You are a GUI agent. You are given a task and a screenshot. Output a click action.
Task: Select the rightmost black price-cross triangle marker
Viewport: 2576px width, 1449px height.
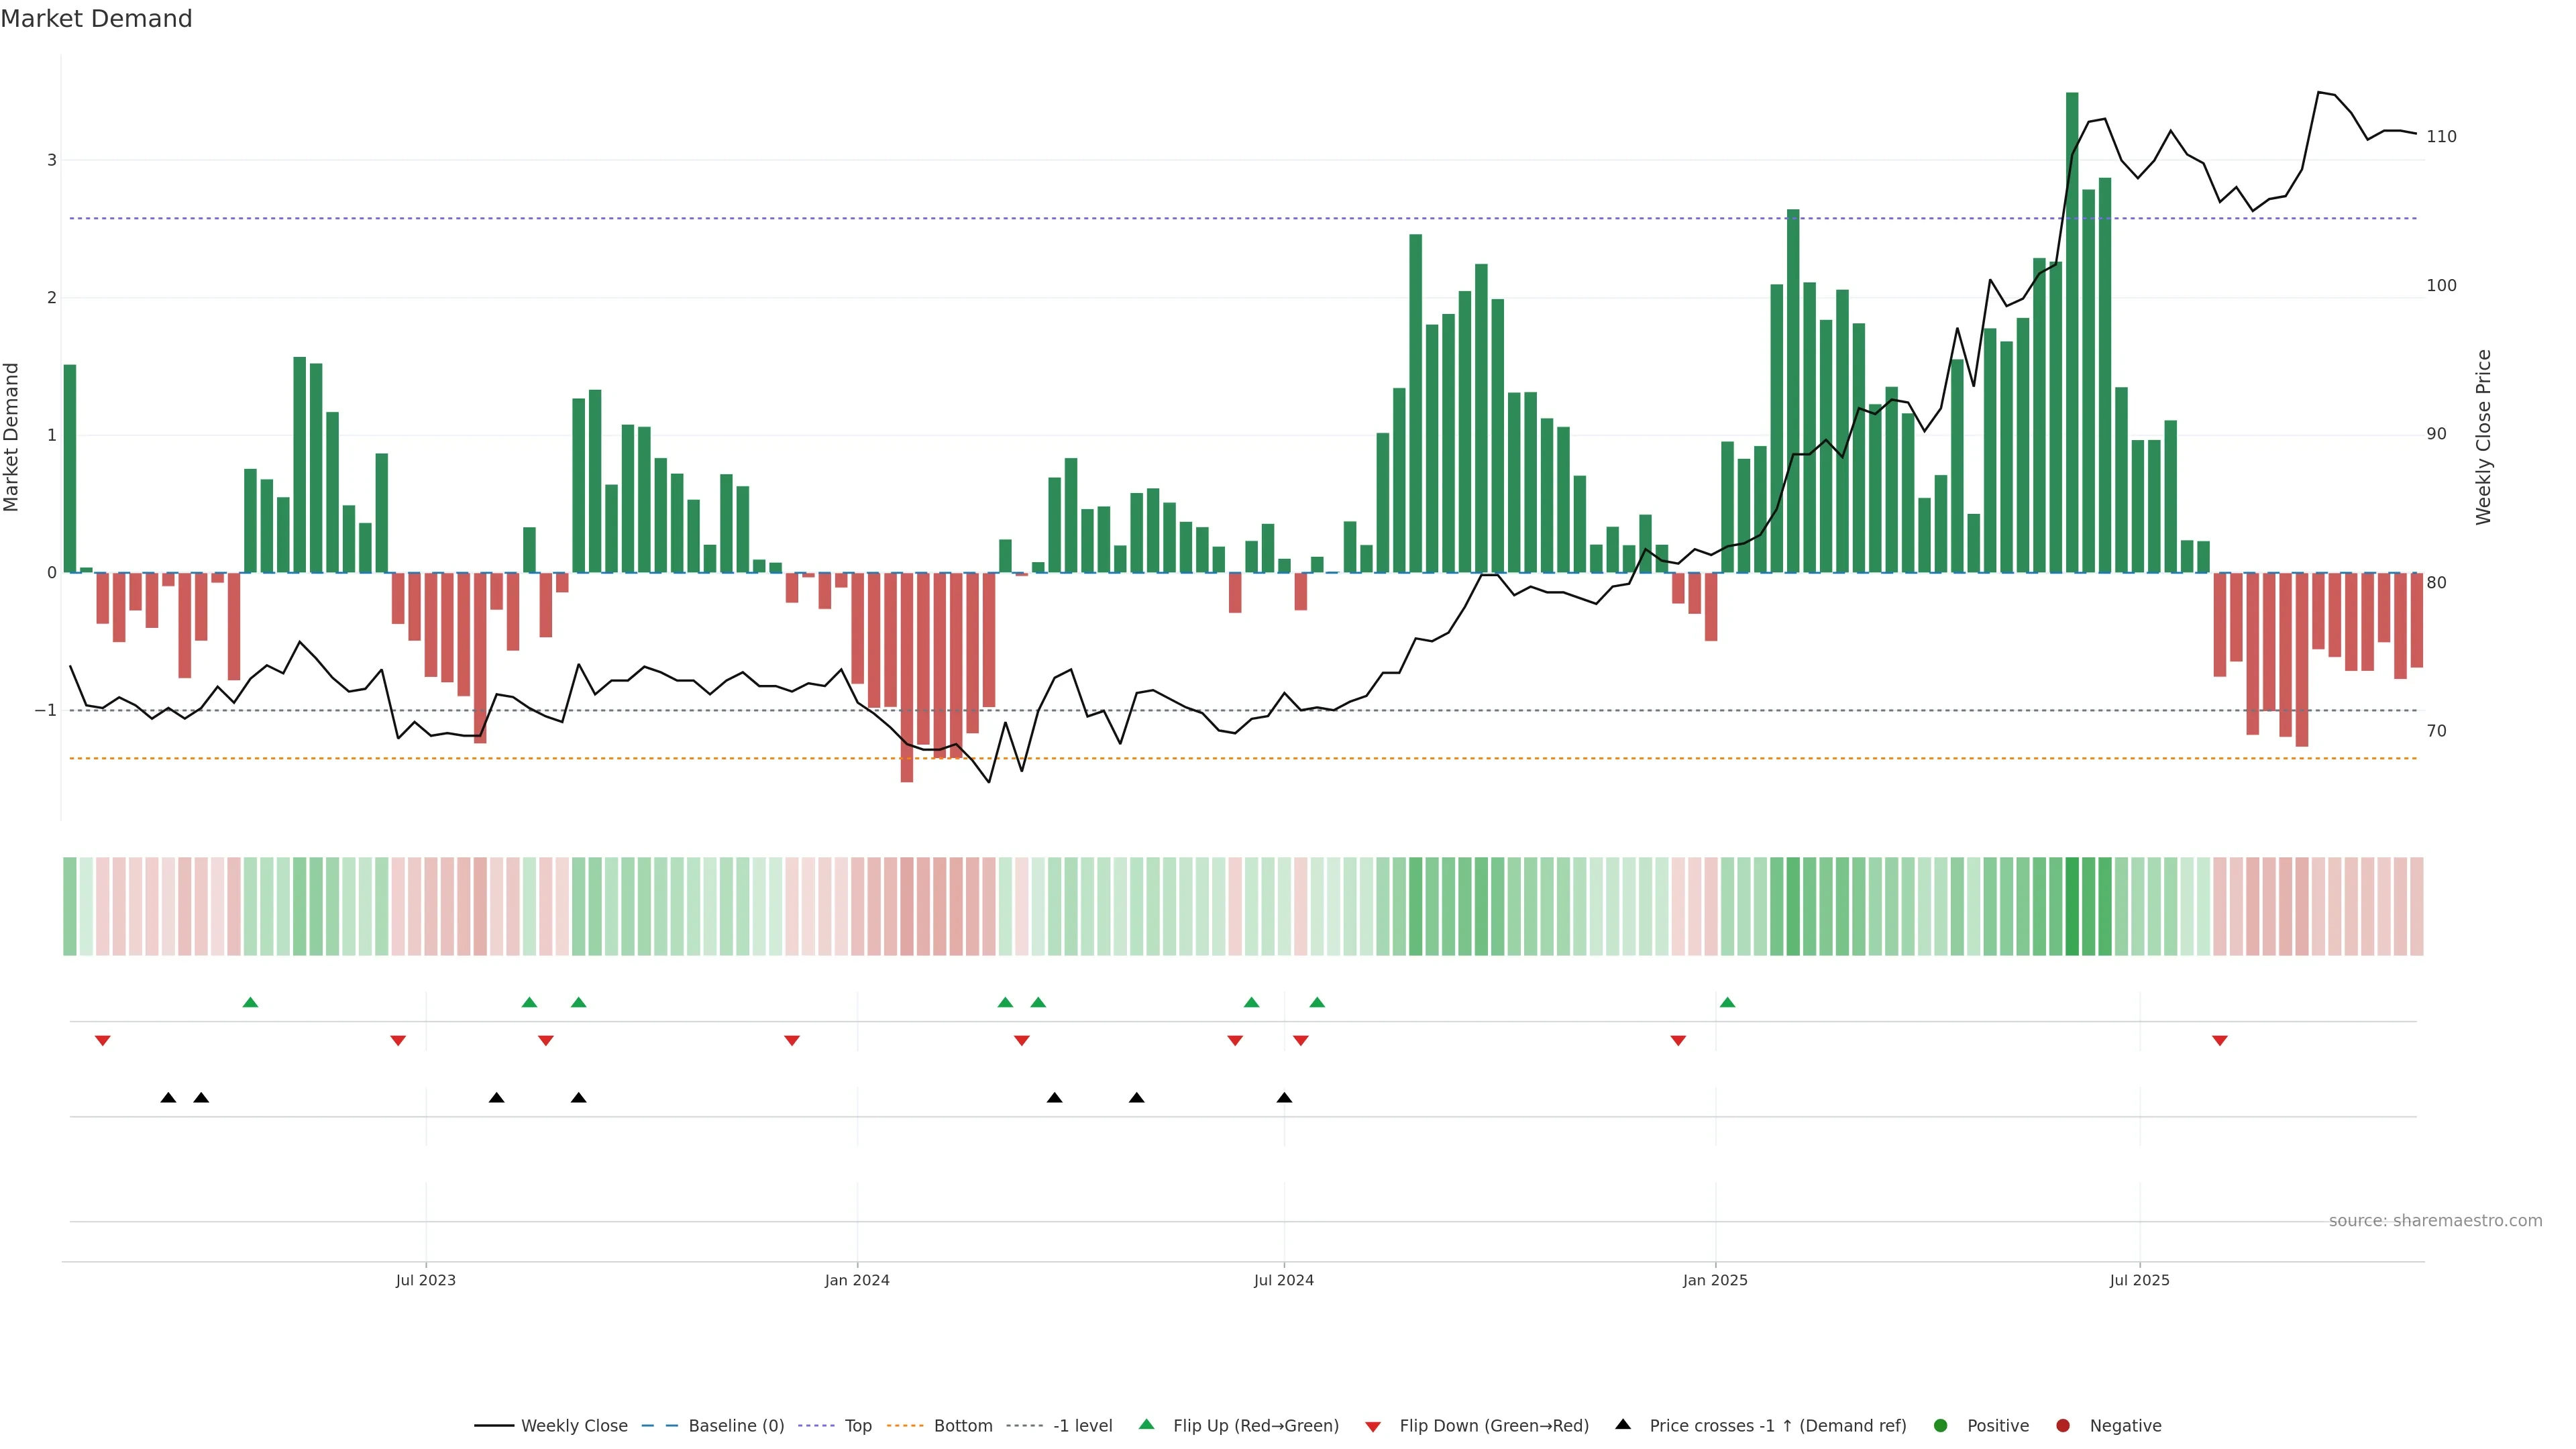pos(1284,1098)
